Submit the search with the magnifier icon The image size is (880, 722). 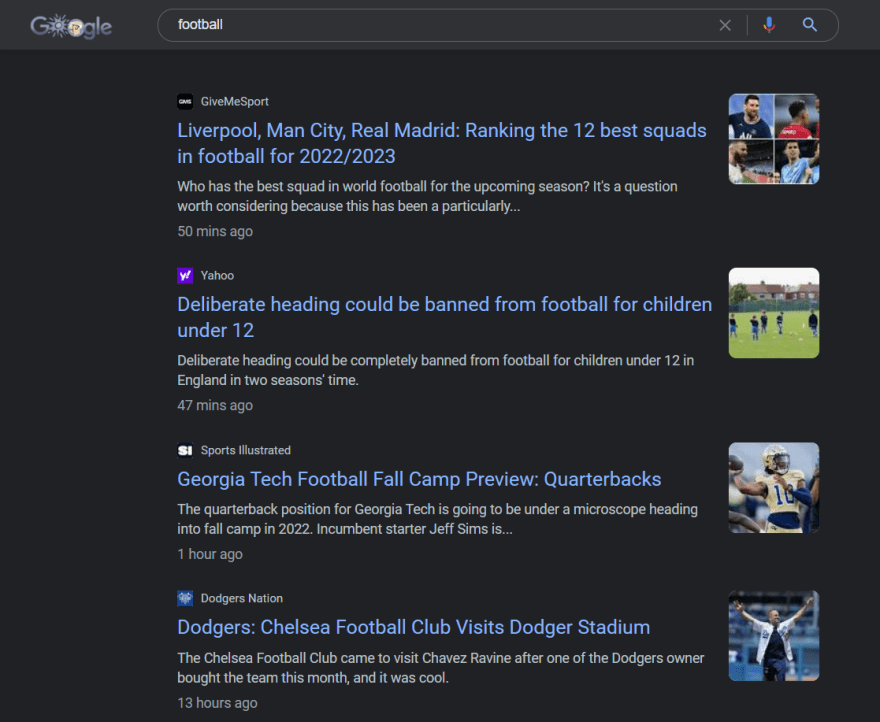tap(809, 25)
